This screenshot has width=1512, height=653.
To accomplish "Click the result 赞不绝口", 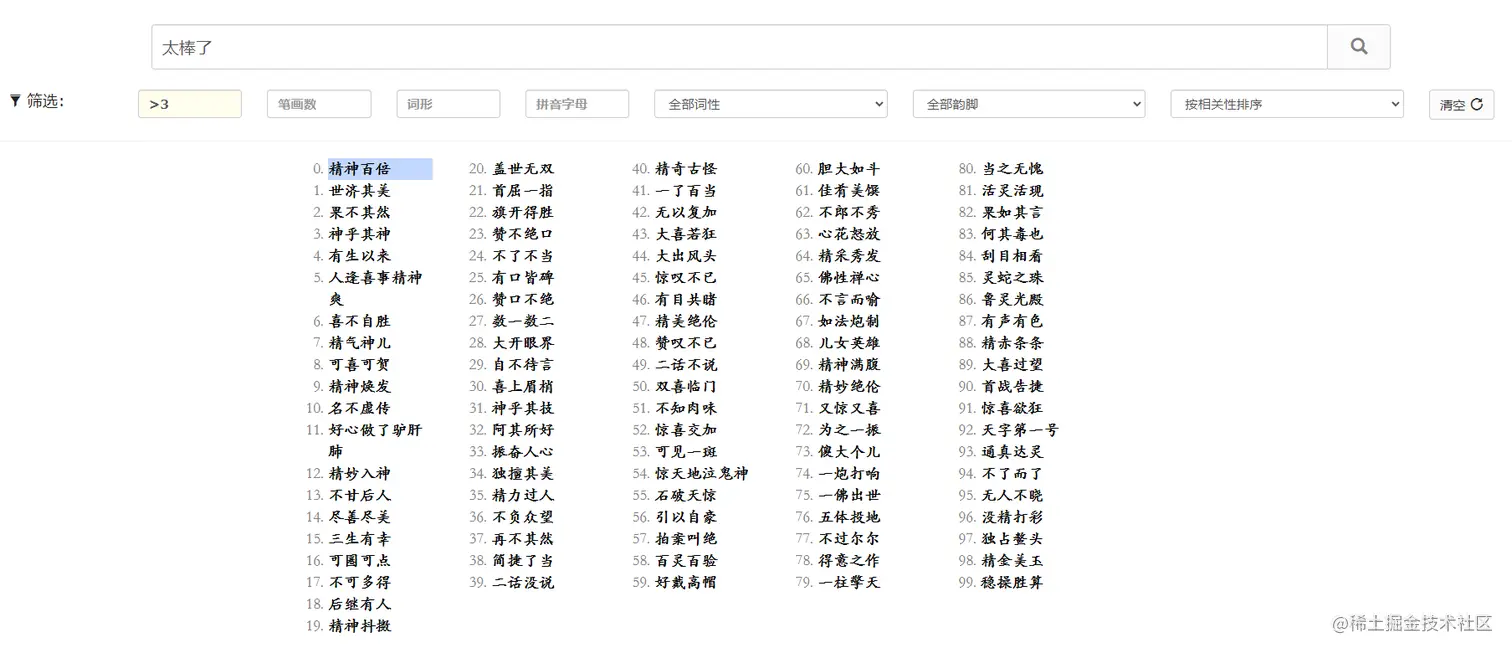I will pyautogui.click(x=523, y=234).
